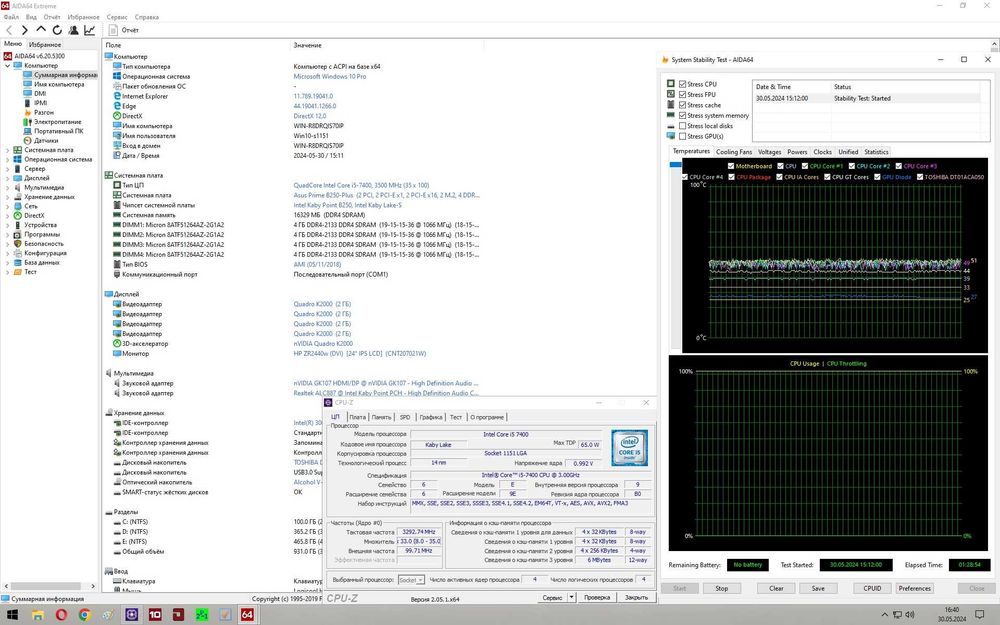Image resolution: width=1000 pixels, height=625 pixels.
Task: Switch to the Voltages tab
Action: pyautogui.click(x=769, y=152)
